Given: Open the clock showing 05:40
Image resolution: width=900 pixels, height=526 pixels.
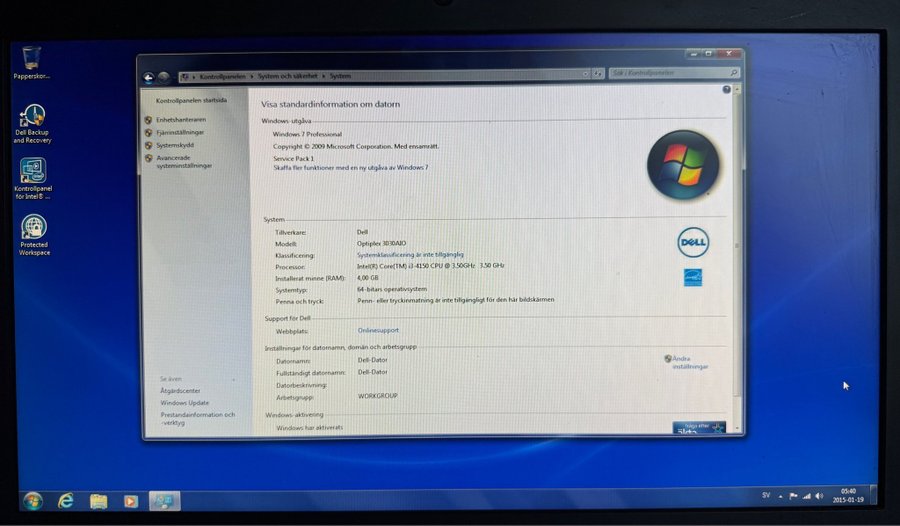Looking at the screenshot, I should click(x=848, y=496).
